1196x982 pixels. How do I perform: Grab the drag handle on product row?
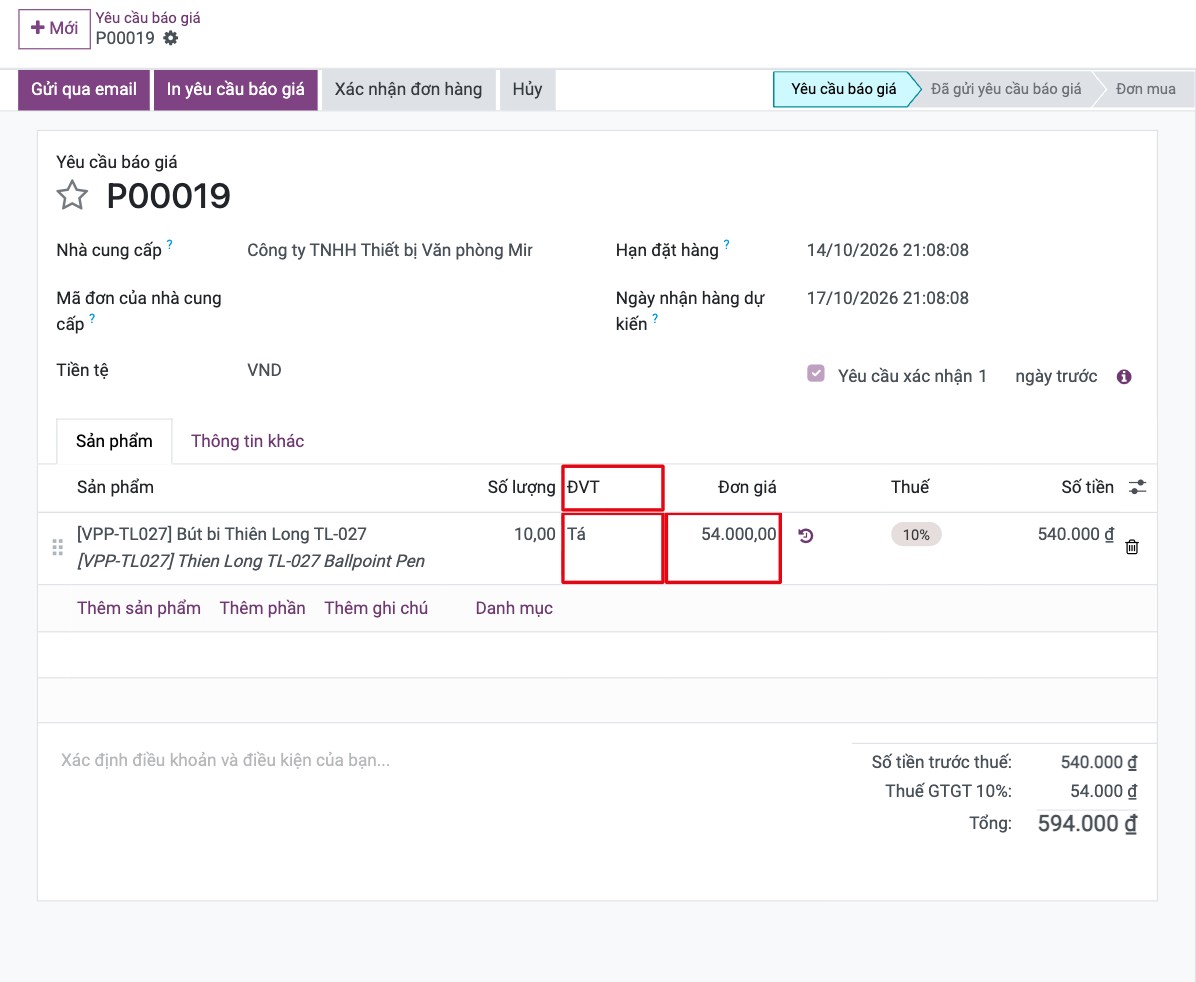tap(57, 547)
